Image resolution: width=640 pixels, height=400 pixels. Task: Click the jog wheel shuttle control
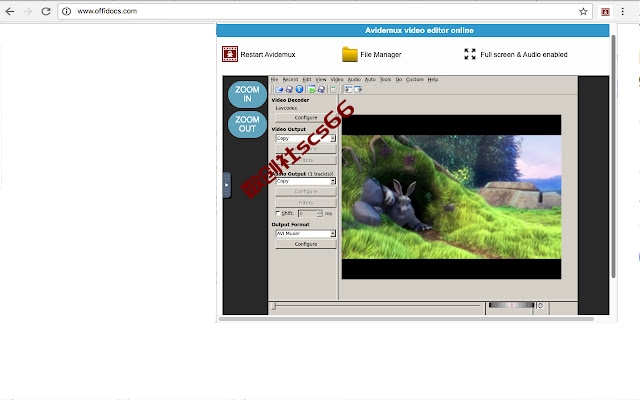pos(511,305)
